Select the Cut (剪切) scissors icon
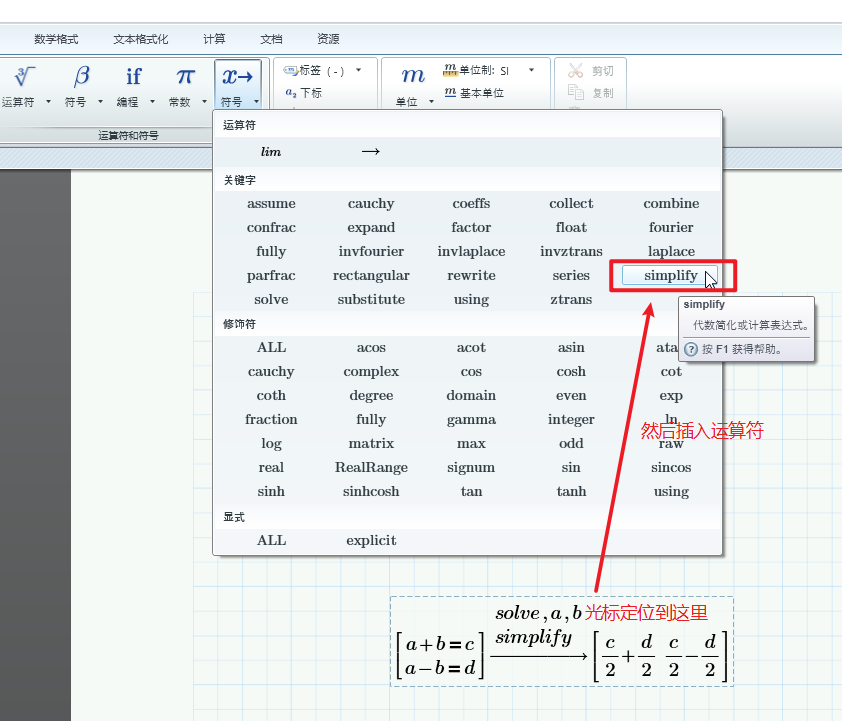The width and height of the screenshot is (842, 721). (575, 68)
